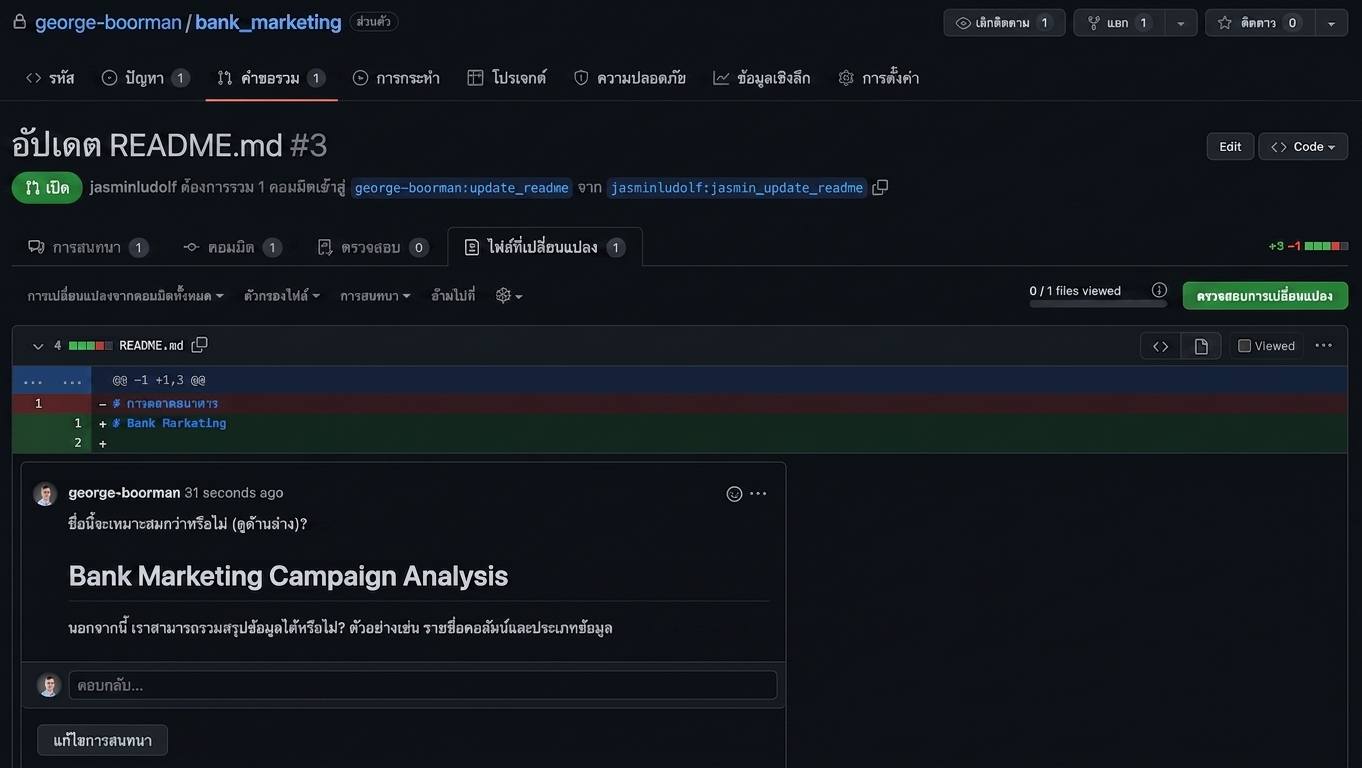Click the avatar beside the reply field

49,685
